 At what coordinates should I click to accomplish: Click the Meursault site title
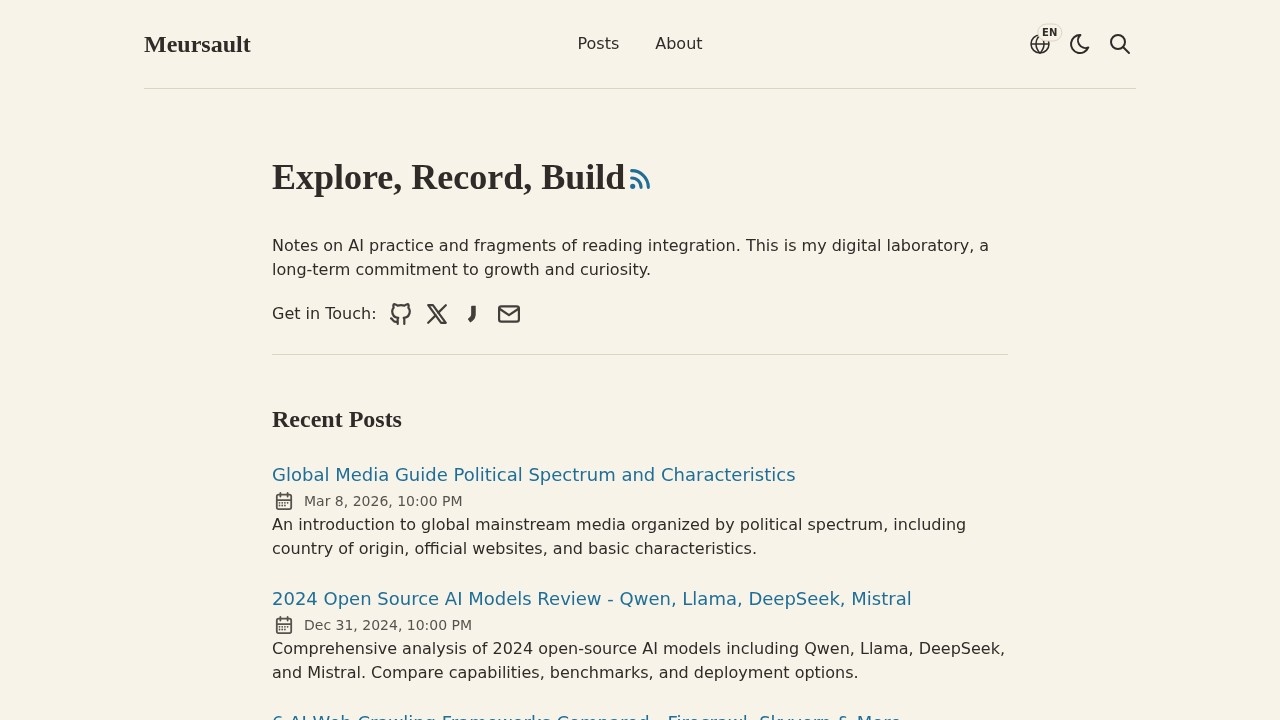pyautogui.click(x=197, y=44)
